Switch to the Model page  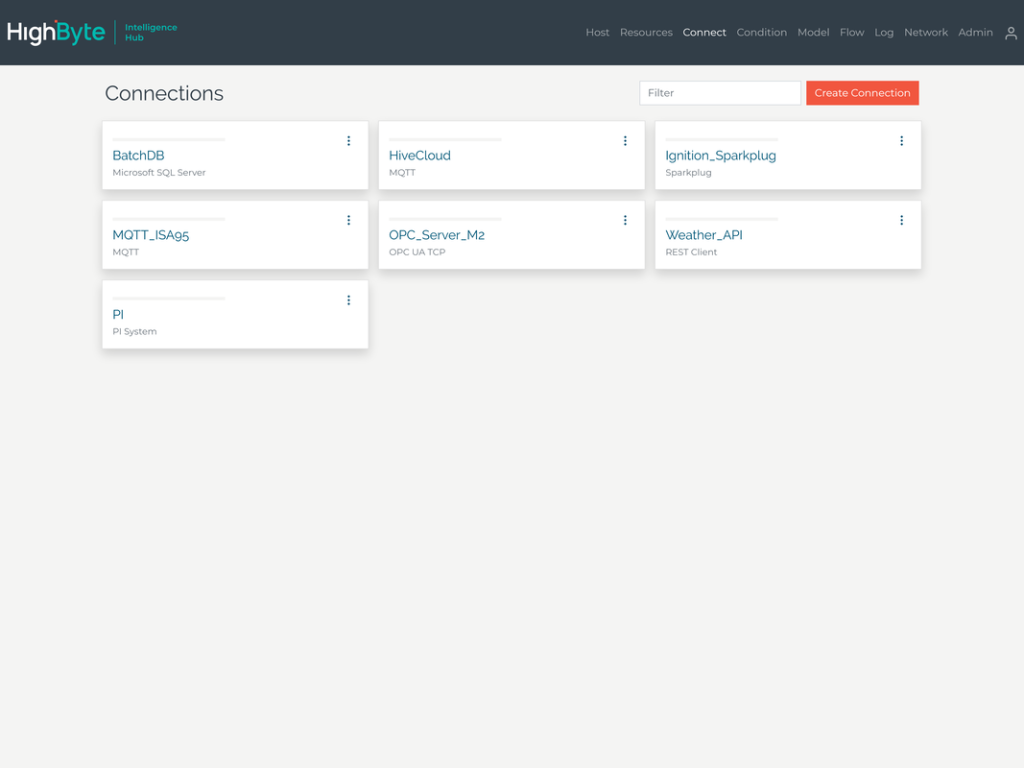click(x=813, y=33)
